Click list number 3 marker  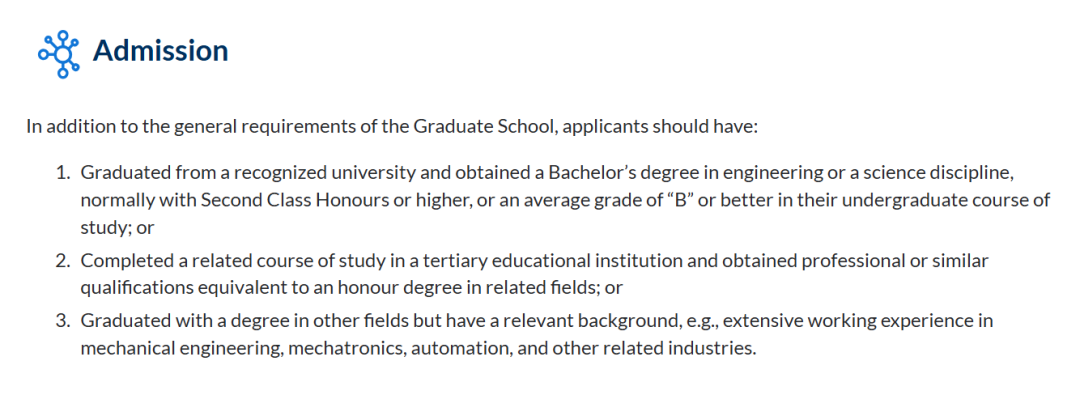coord(63,322)
